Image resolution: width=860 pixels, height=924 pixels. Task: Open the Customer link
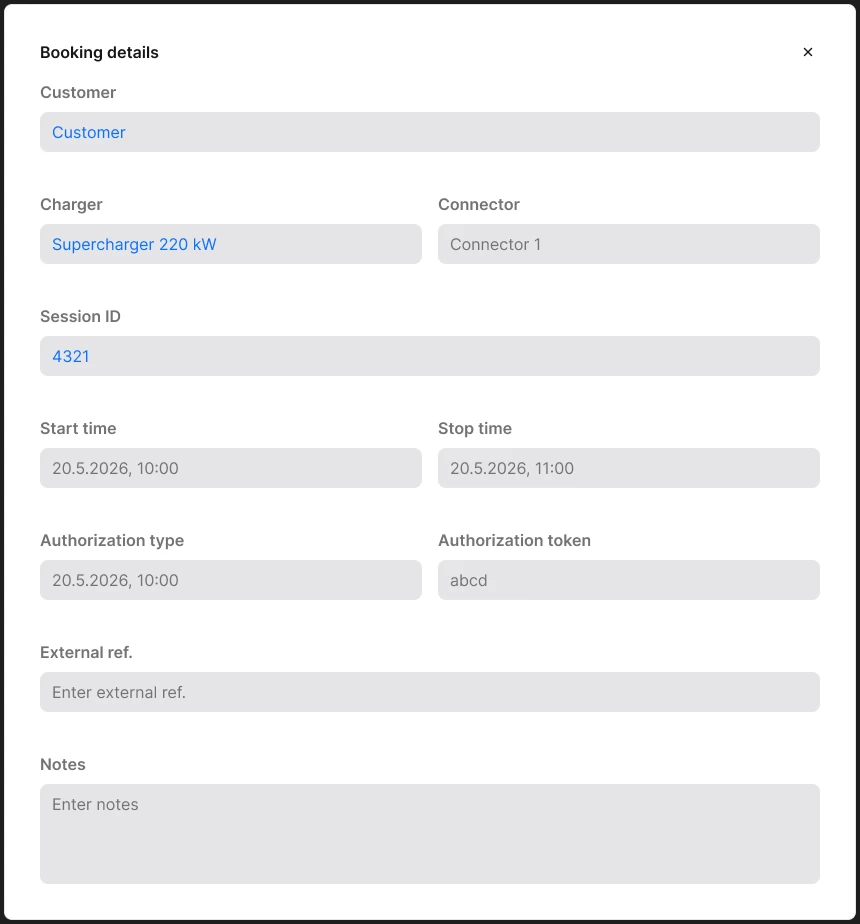click(88, 132)
